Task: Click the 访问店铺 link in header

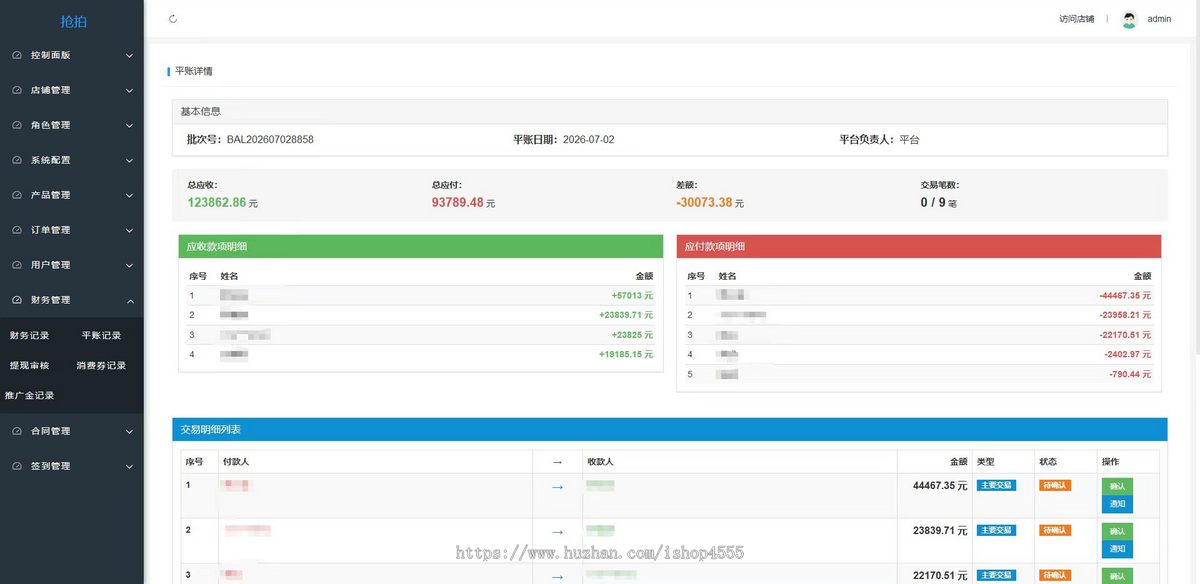Action: [1077, 19]
